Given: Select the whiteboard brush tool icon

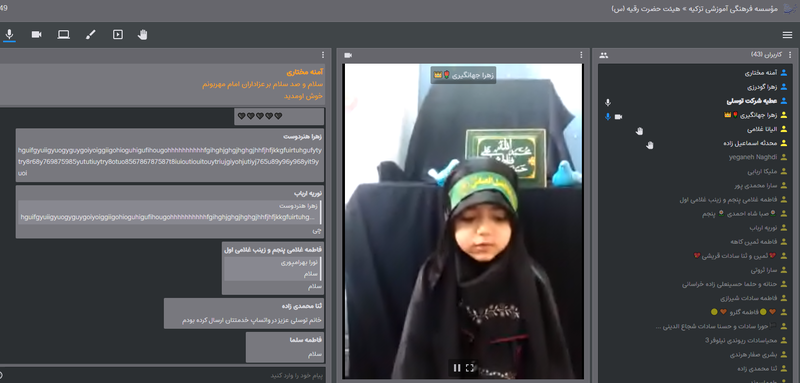Looking at the screenshot, I should (x=91, y=35).
